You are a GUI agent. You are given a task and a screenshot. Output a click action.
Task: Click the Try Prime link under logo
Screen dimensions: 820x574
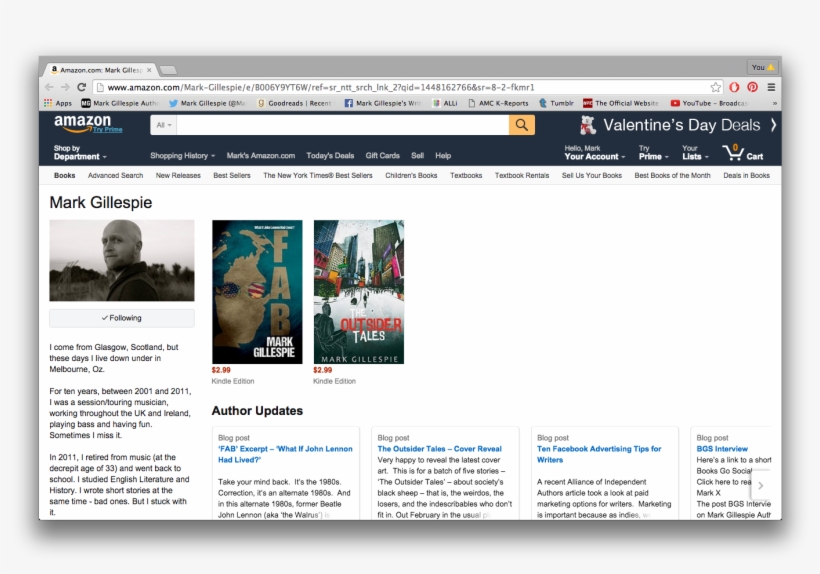(108, 130)
